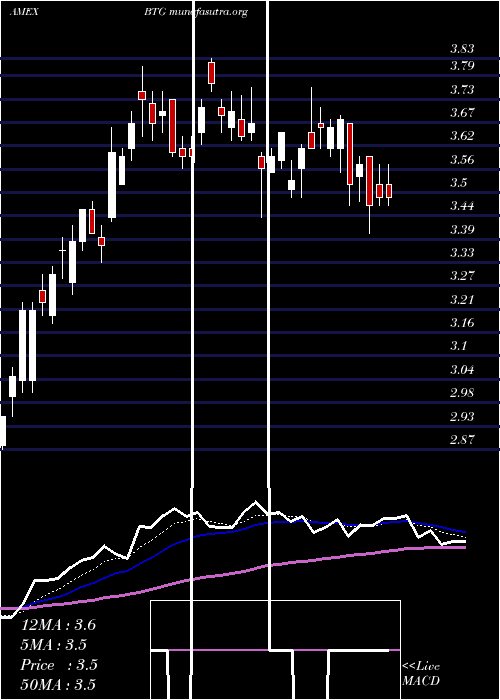Screen dimensions: 500x700
Task: Select the 3.79 price axis label
Action: pos(462,66)
